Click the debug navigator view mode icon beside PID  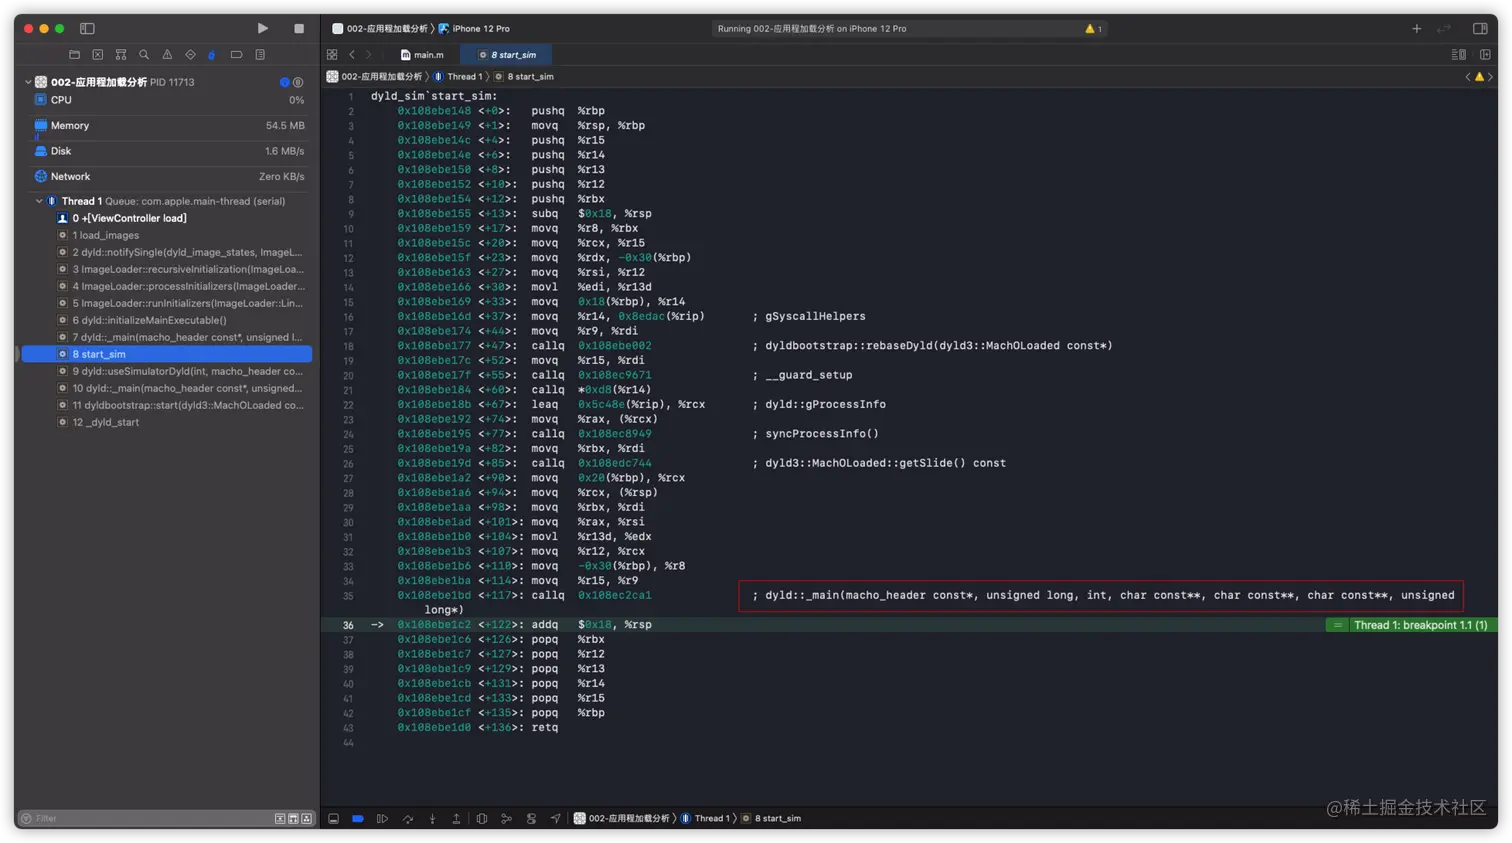pos(298,82)
